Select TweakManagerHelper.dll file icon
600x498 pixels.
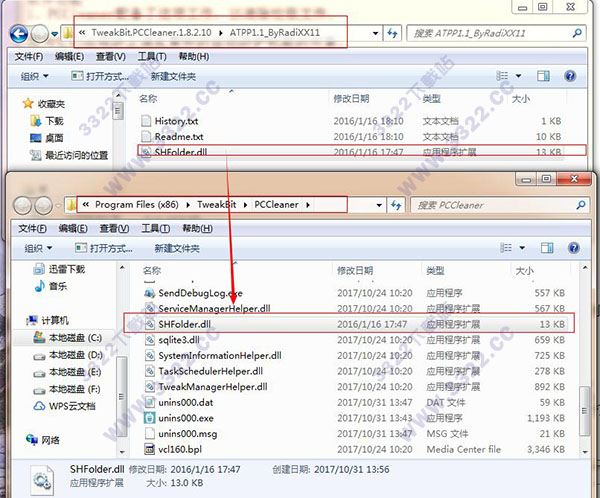(x=150, y=387)
